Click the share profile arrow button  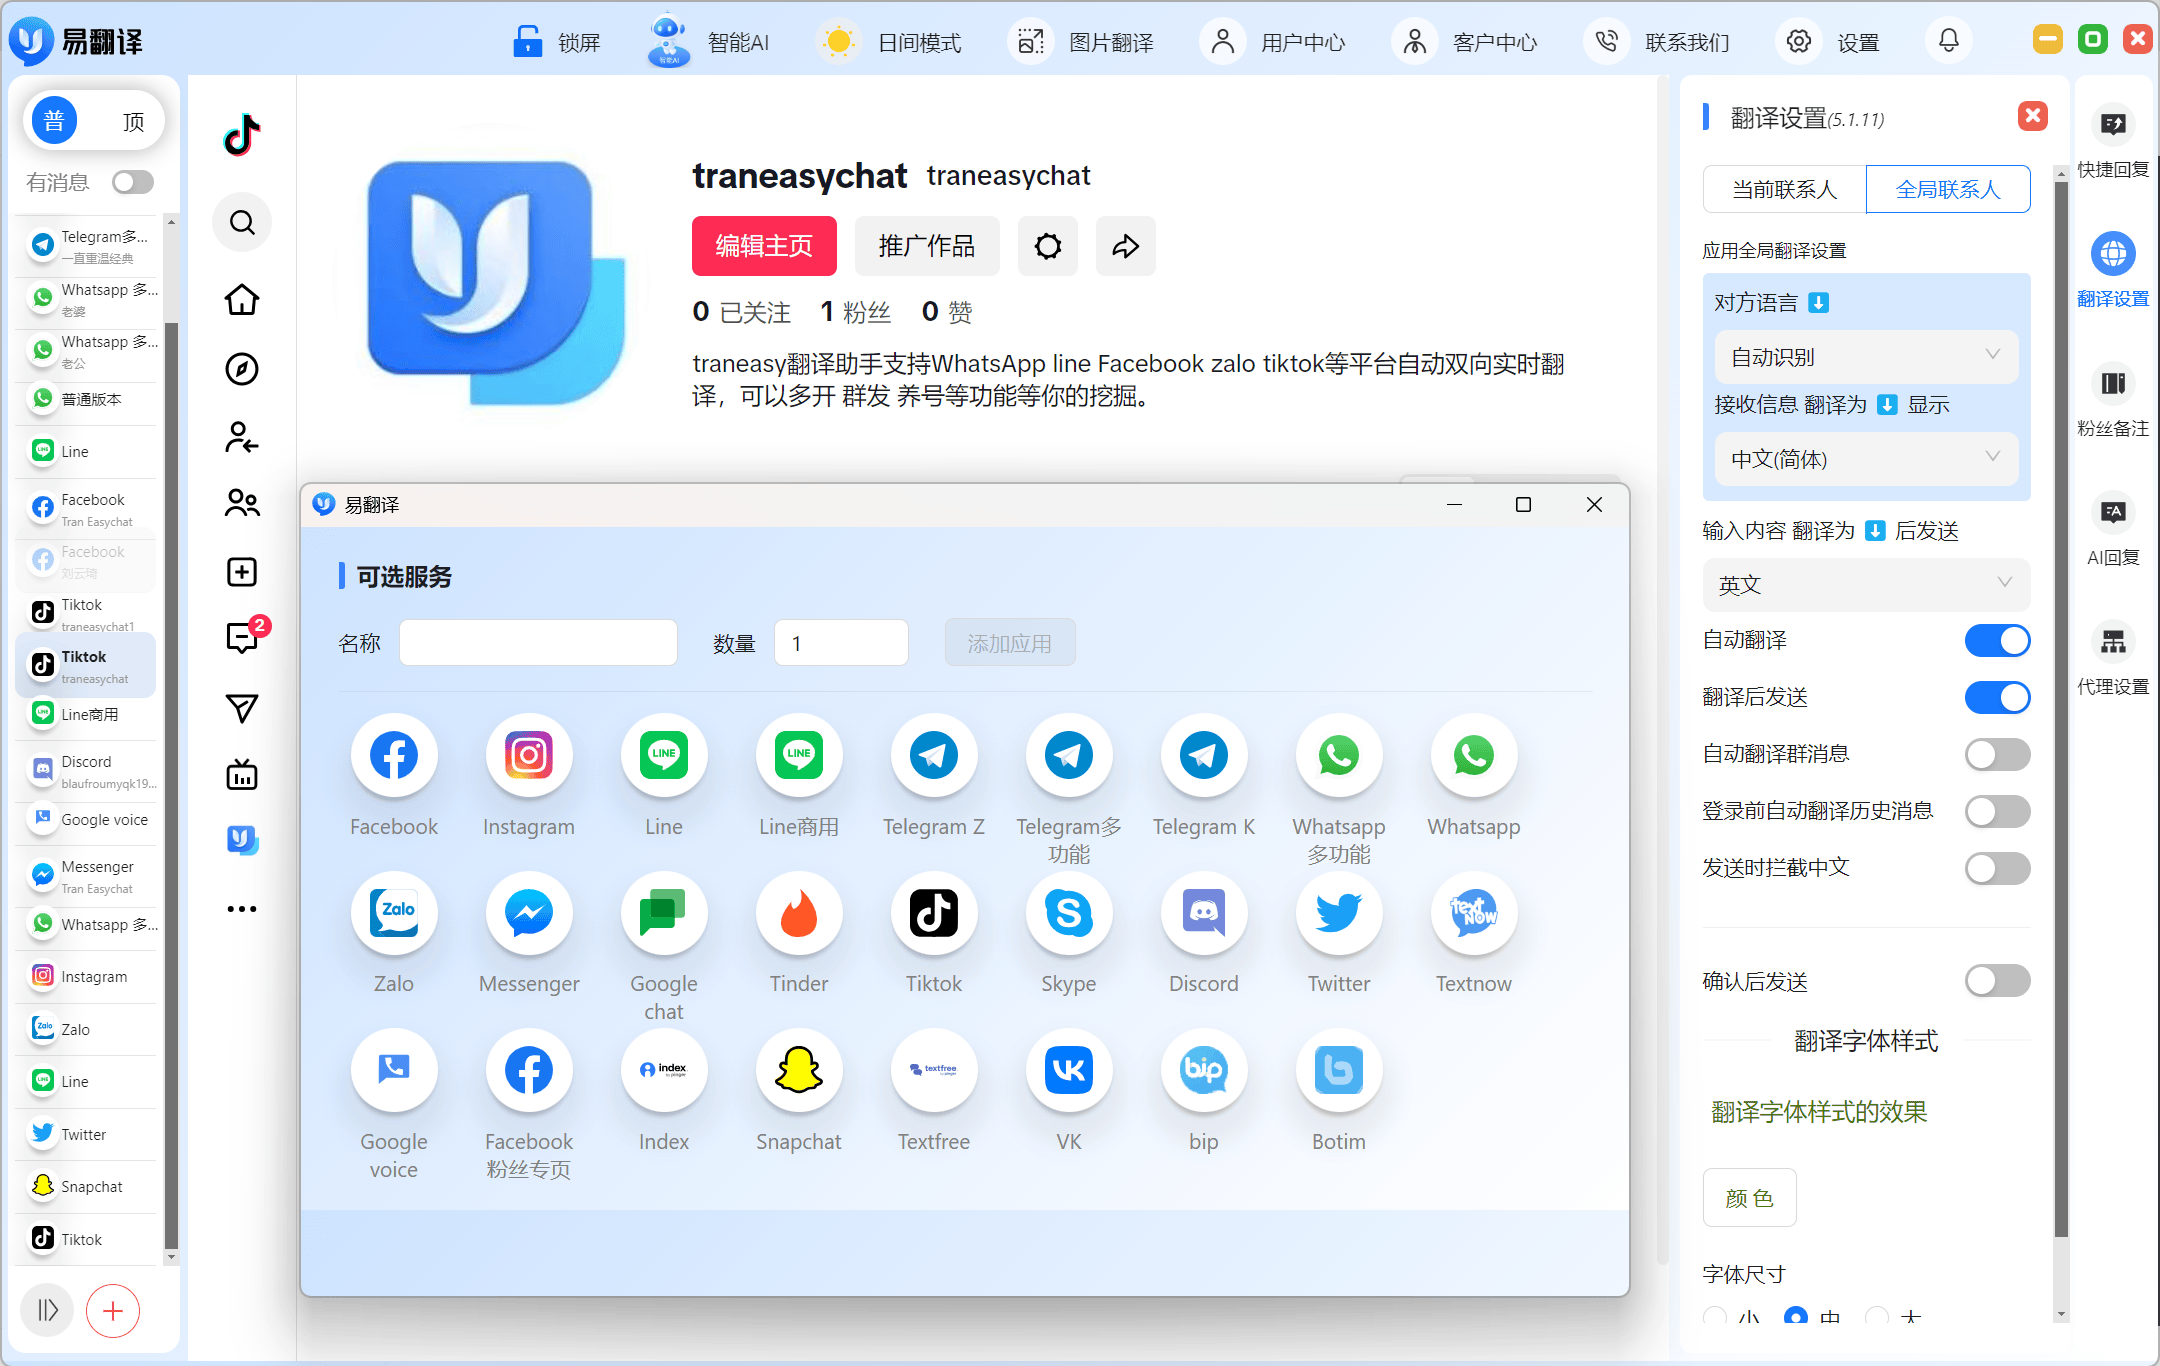tap(1126, 246)
